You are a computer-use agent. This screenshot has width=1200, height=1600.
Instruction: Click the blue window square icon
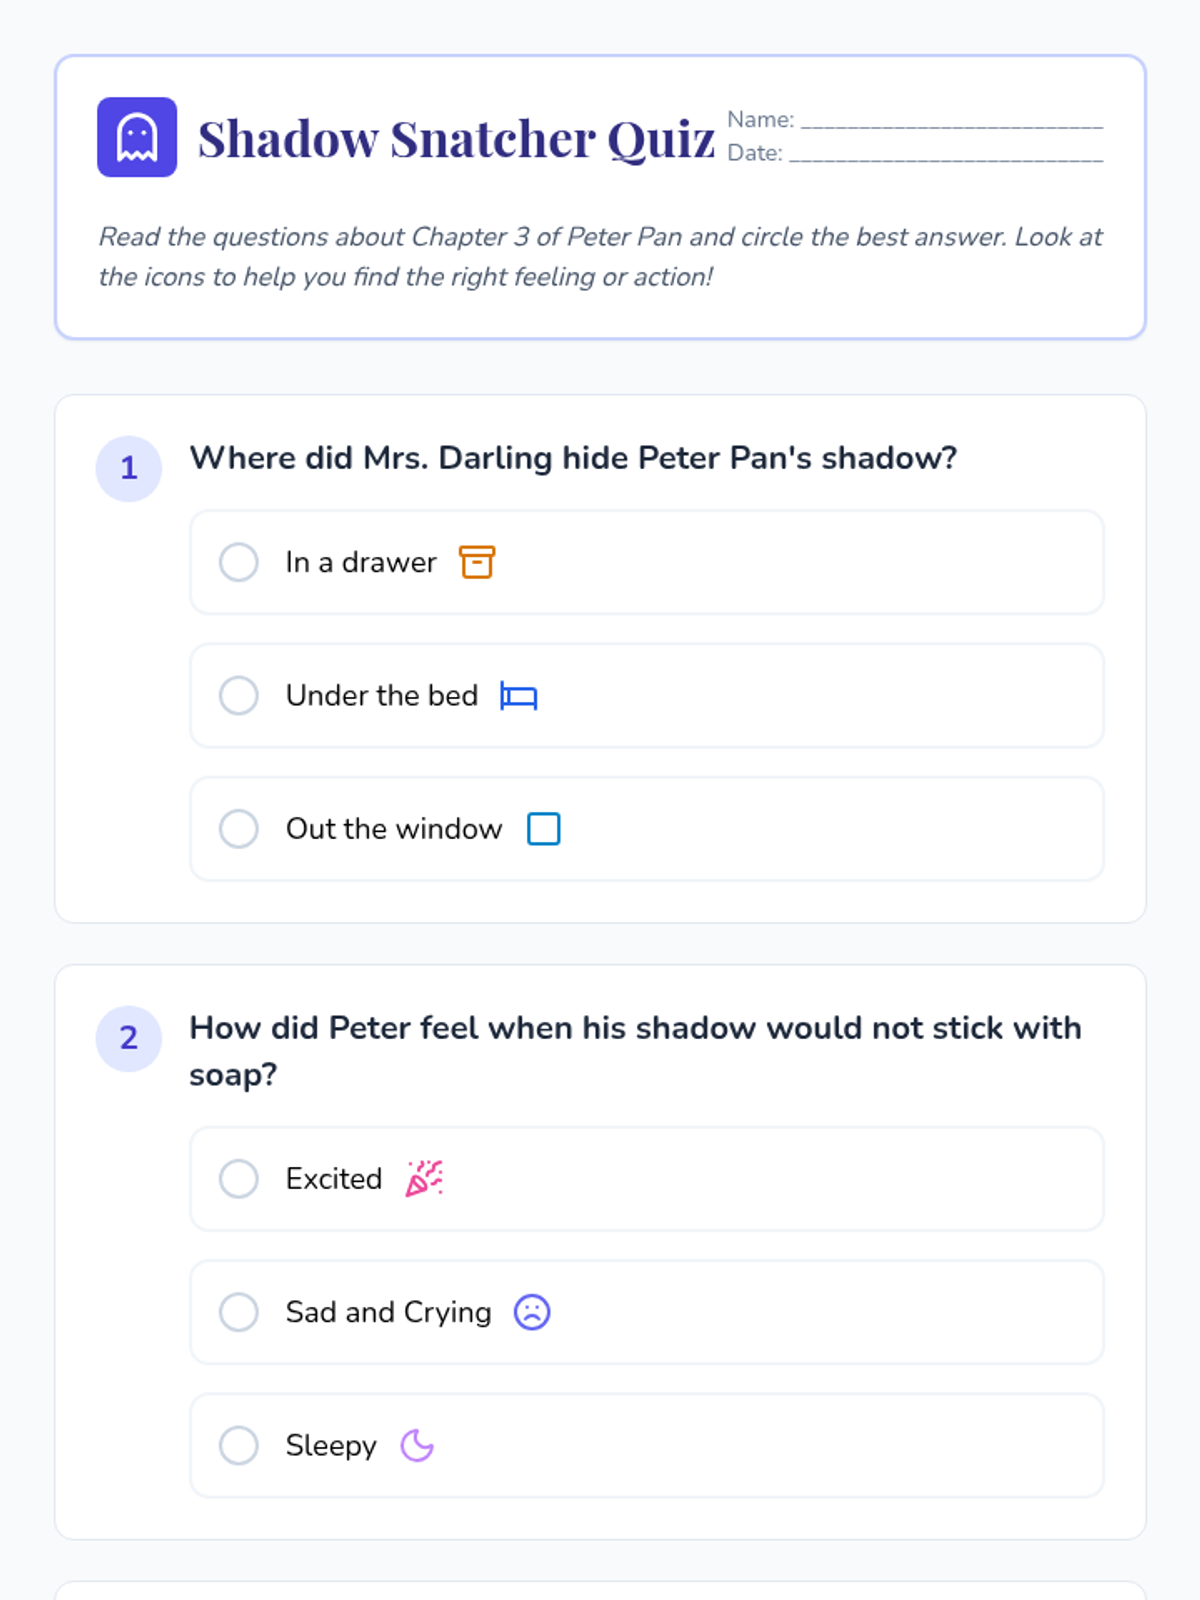544,829
